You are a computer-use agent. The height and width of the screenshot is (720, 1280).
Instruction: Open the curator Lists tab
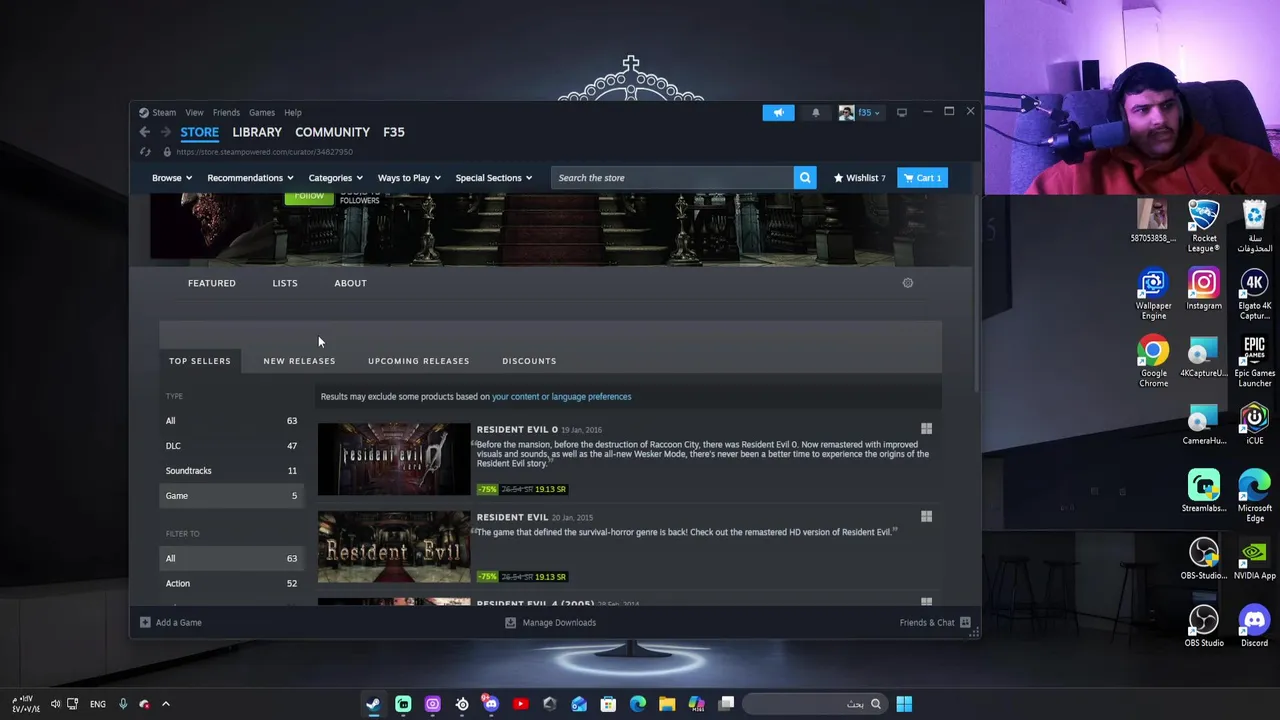285,283
